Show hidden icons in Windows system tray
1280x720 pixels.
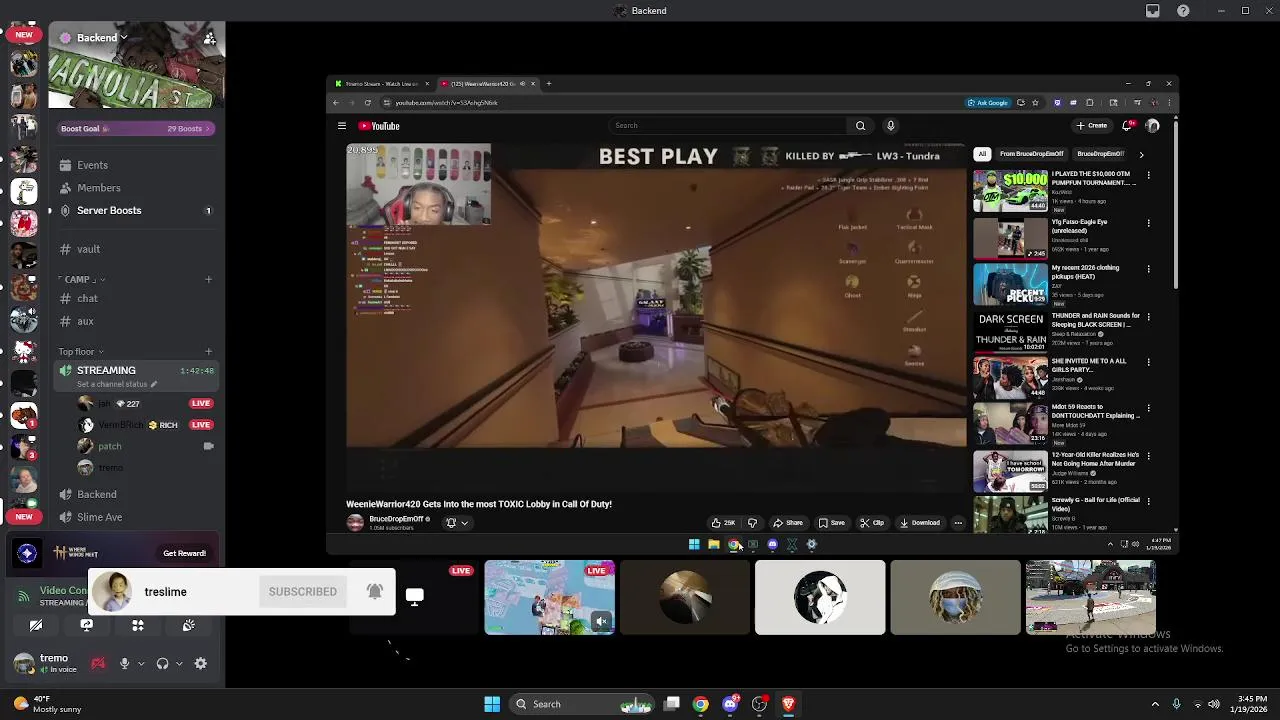[x=1155, y=704]
